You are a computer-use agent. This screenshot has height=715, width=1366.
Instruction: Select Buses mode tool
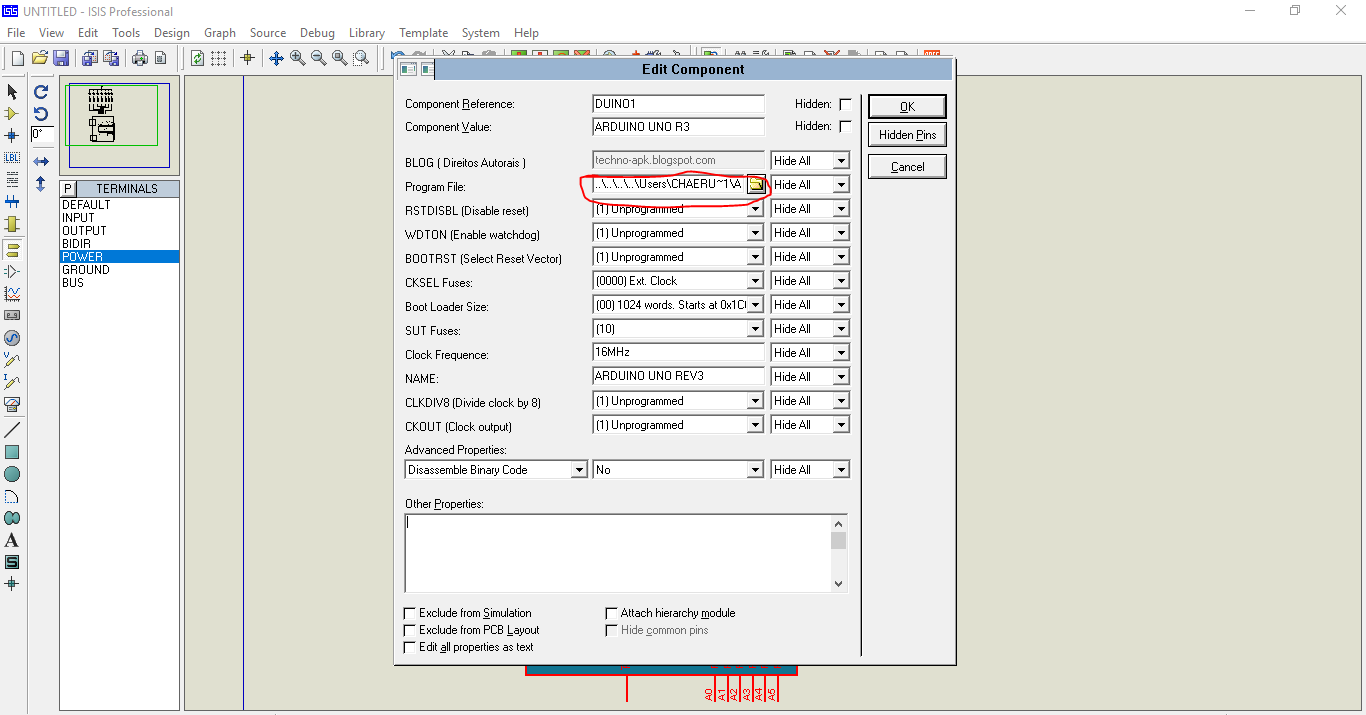point(12,202)
